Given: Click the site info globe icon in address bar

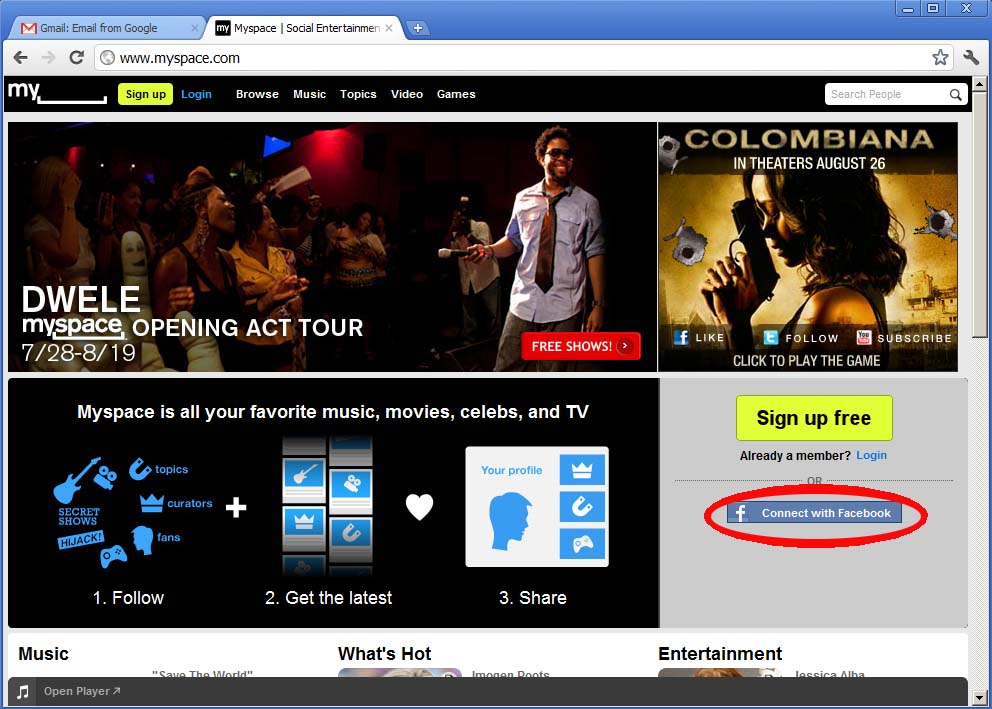Looking at the screenshot, I should coord(108,58).
